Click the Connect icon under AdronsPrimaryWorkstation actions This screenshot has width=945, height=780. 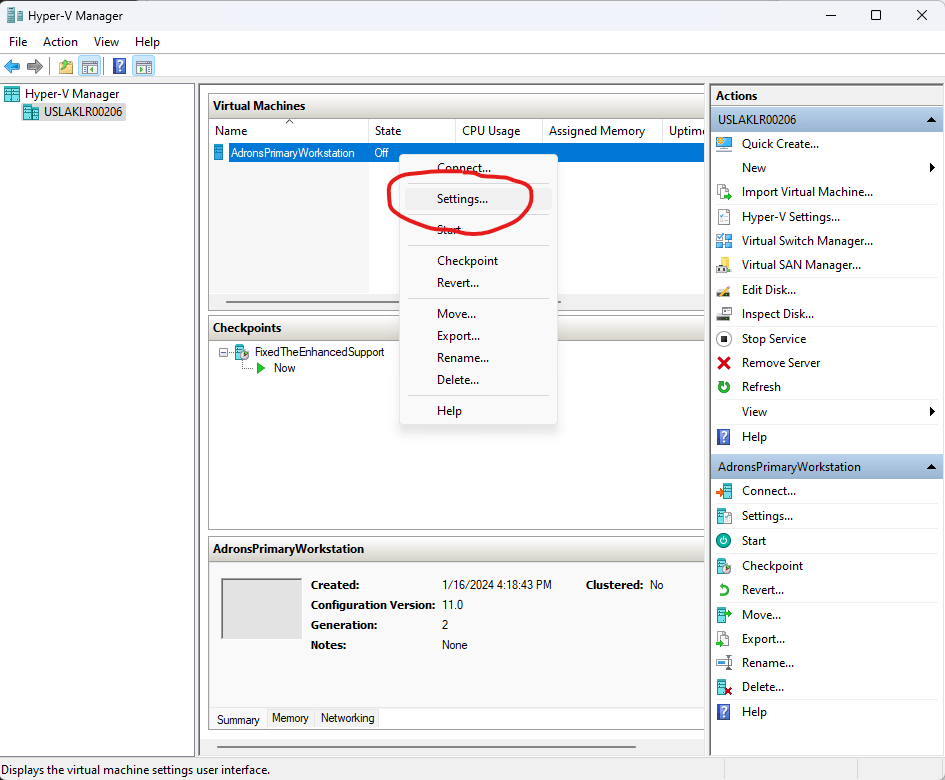tap(724, 491)
